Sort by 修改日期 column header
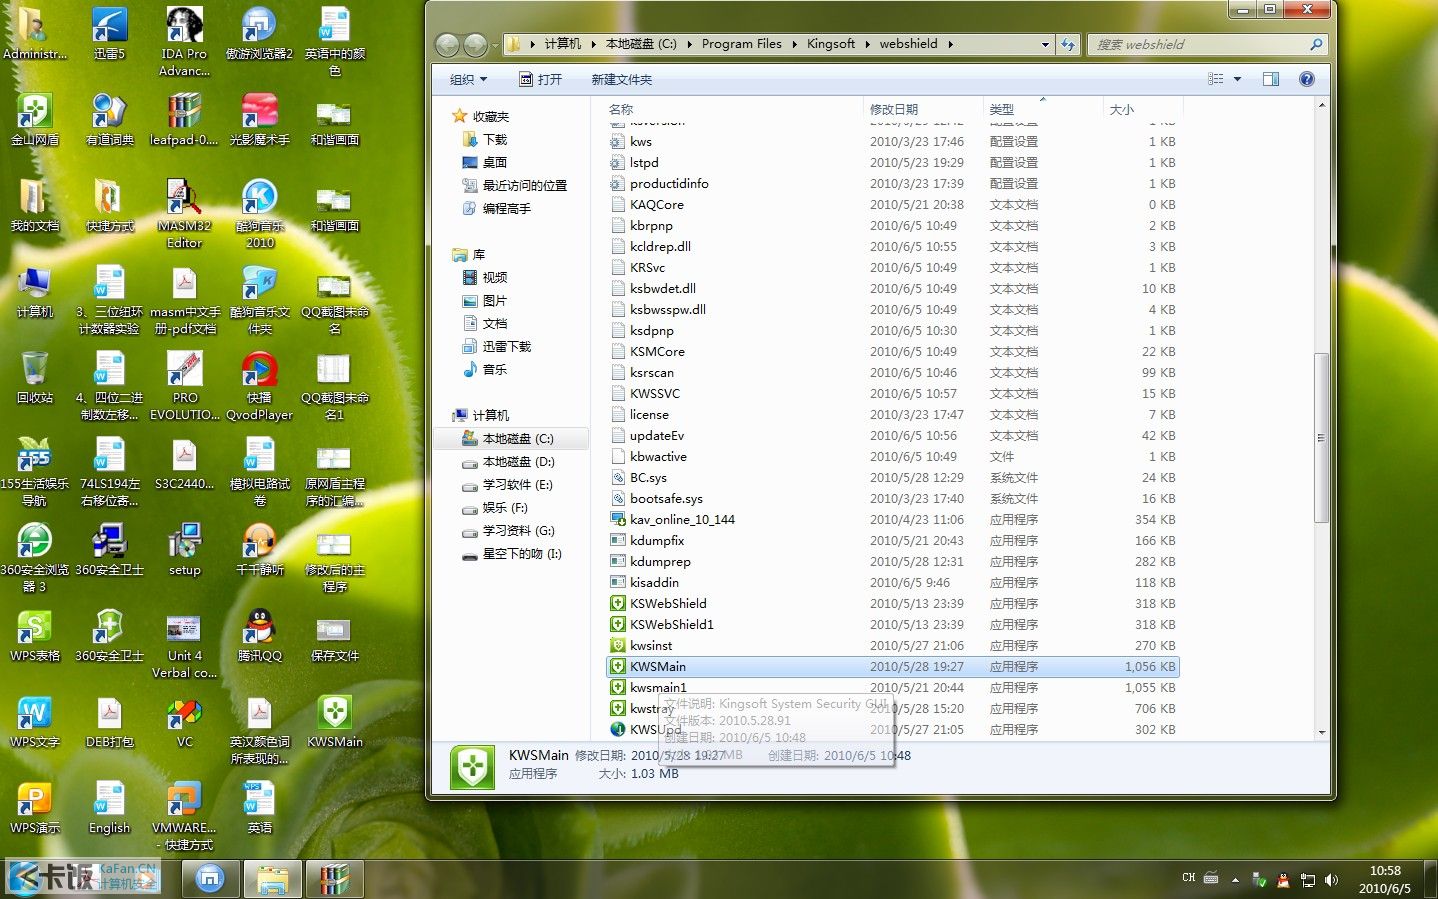Viewport: 1438px width, 899px height. pyautogui.click(x=923, y=109)
